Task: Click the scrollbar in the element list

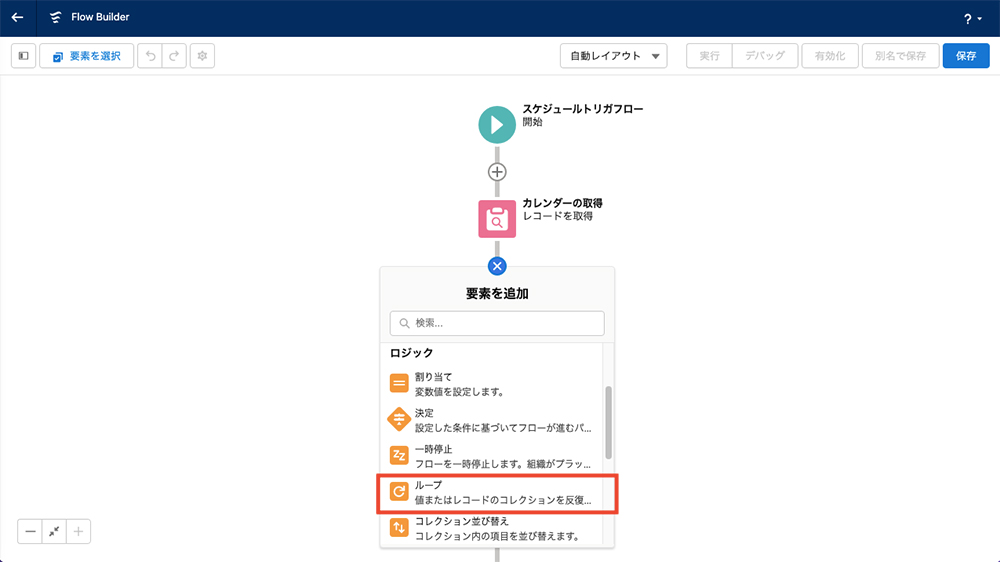Action: pos(608,422)
